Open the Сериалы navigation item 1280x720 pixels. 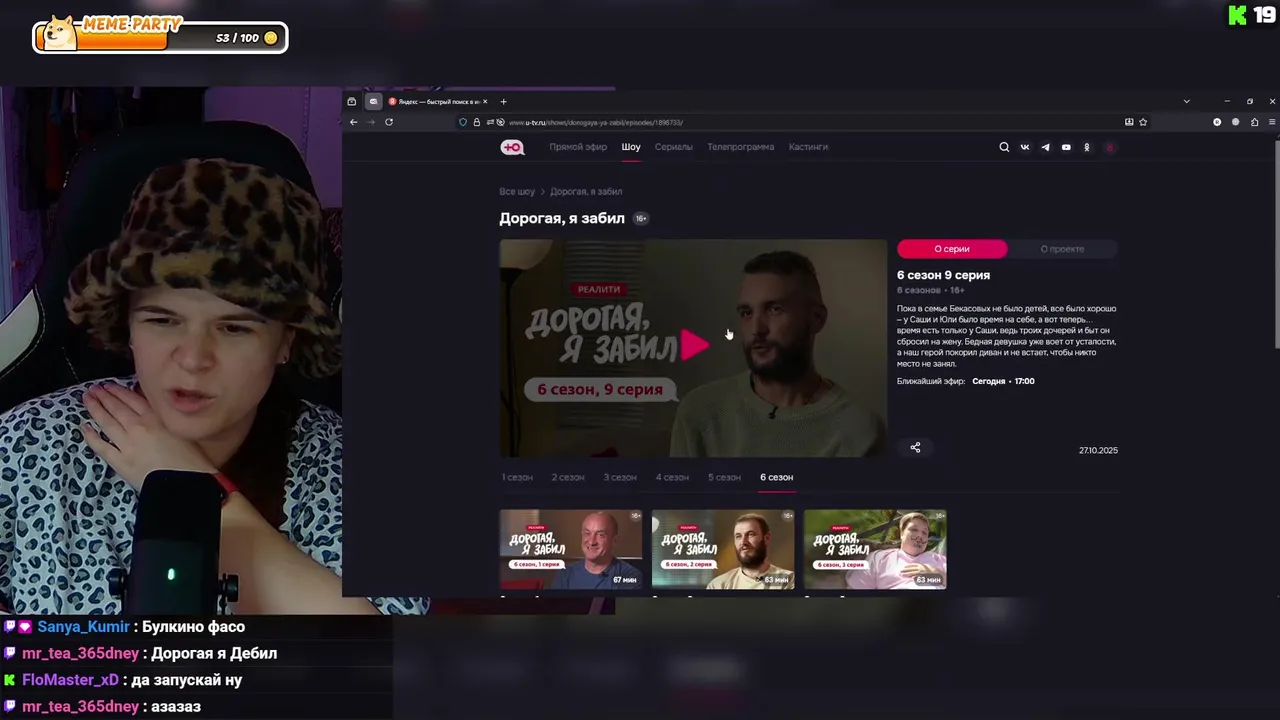(674, 147)
